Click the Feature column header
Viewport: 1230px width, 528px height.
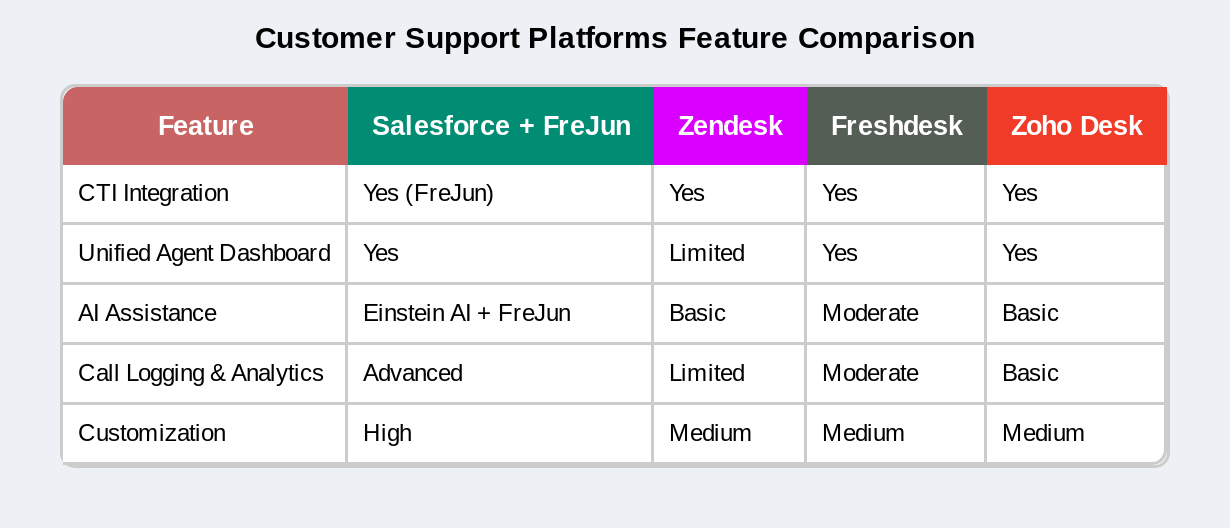[205, 126]
